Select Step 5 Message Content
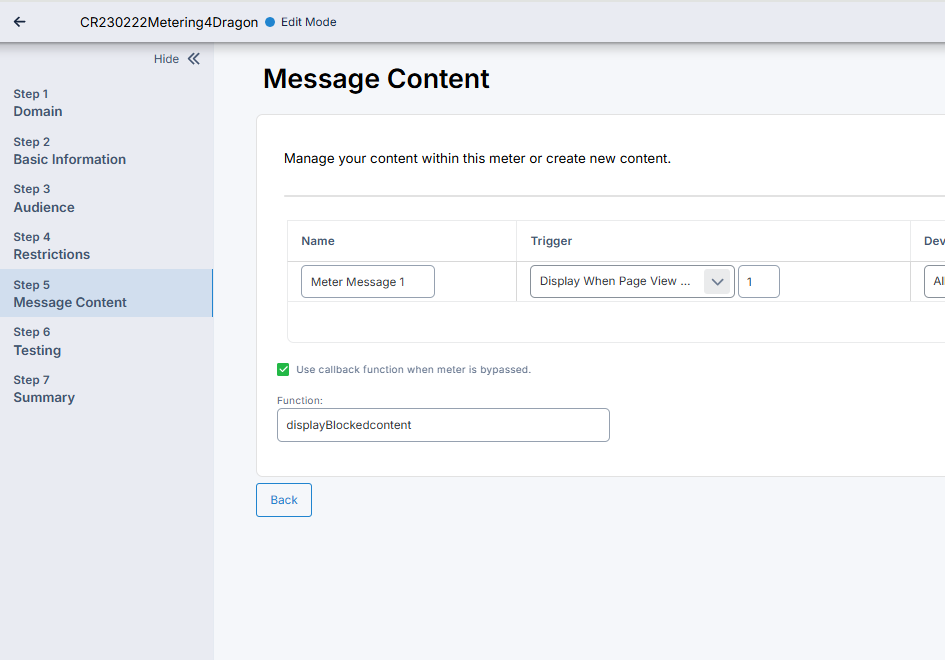Screen dimensions: 945x660 pyautogui.click(x=70, y=294)
